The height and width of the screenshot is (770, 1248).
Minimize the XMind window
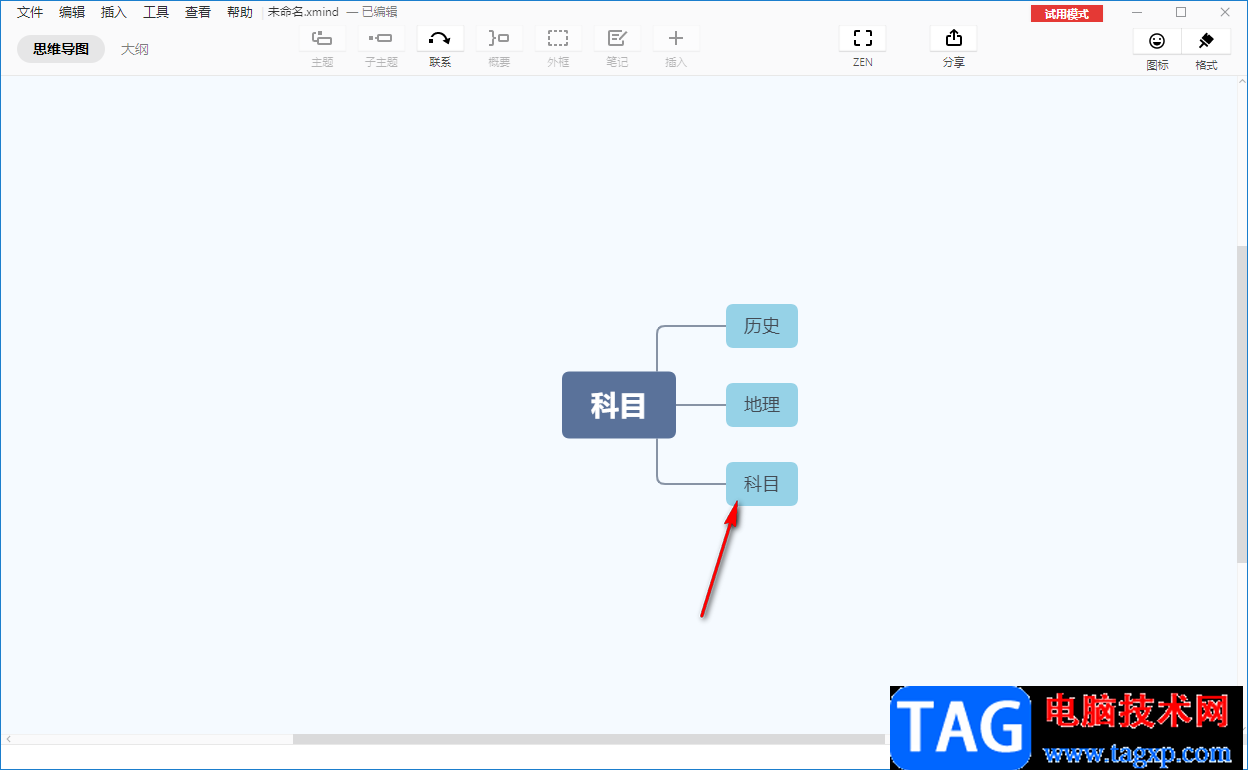click(1137, 12)
